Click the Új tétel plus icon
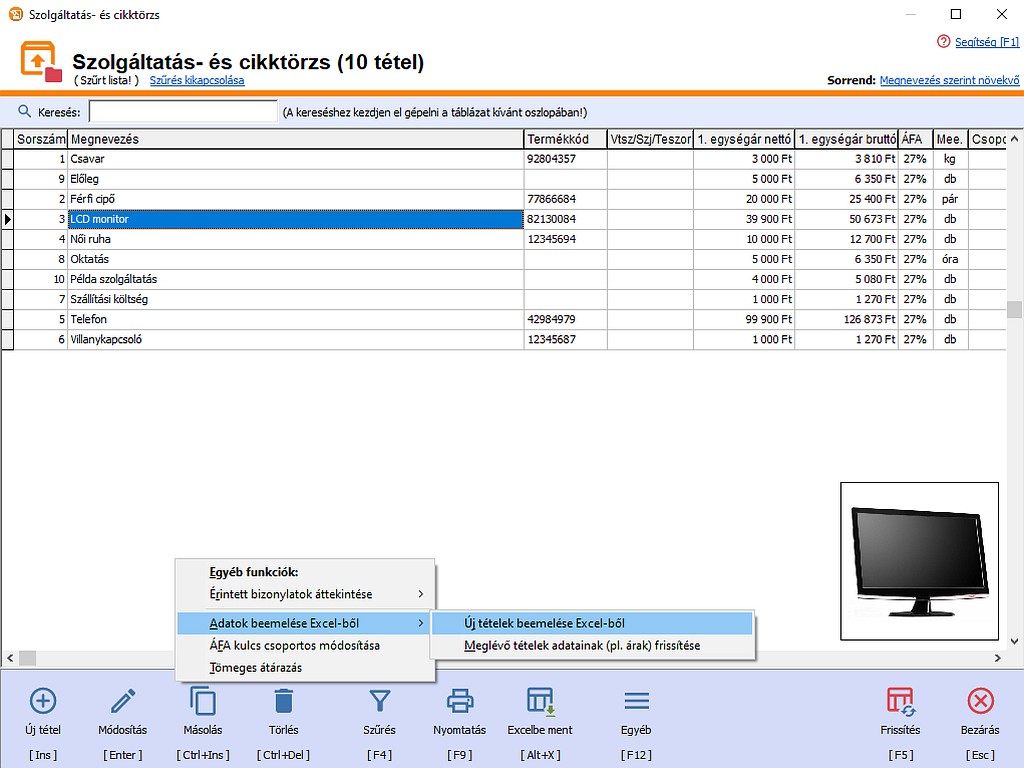 tap(43, 700)
